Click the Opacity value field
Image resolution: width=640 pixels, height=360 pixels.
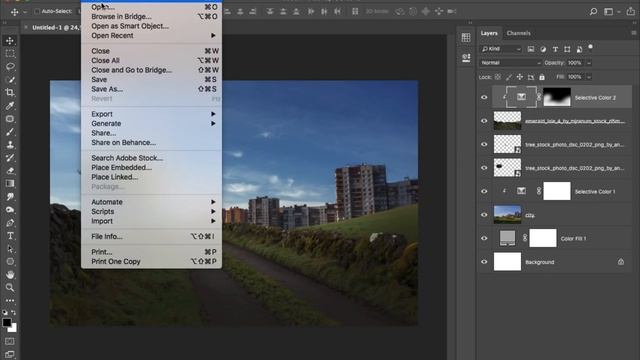(575, 63)
